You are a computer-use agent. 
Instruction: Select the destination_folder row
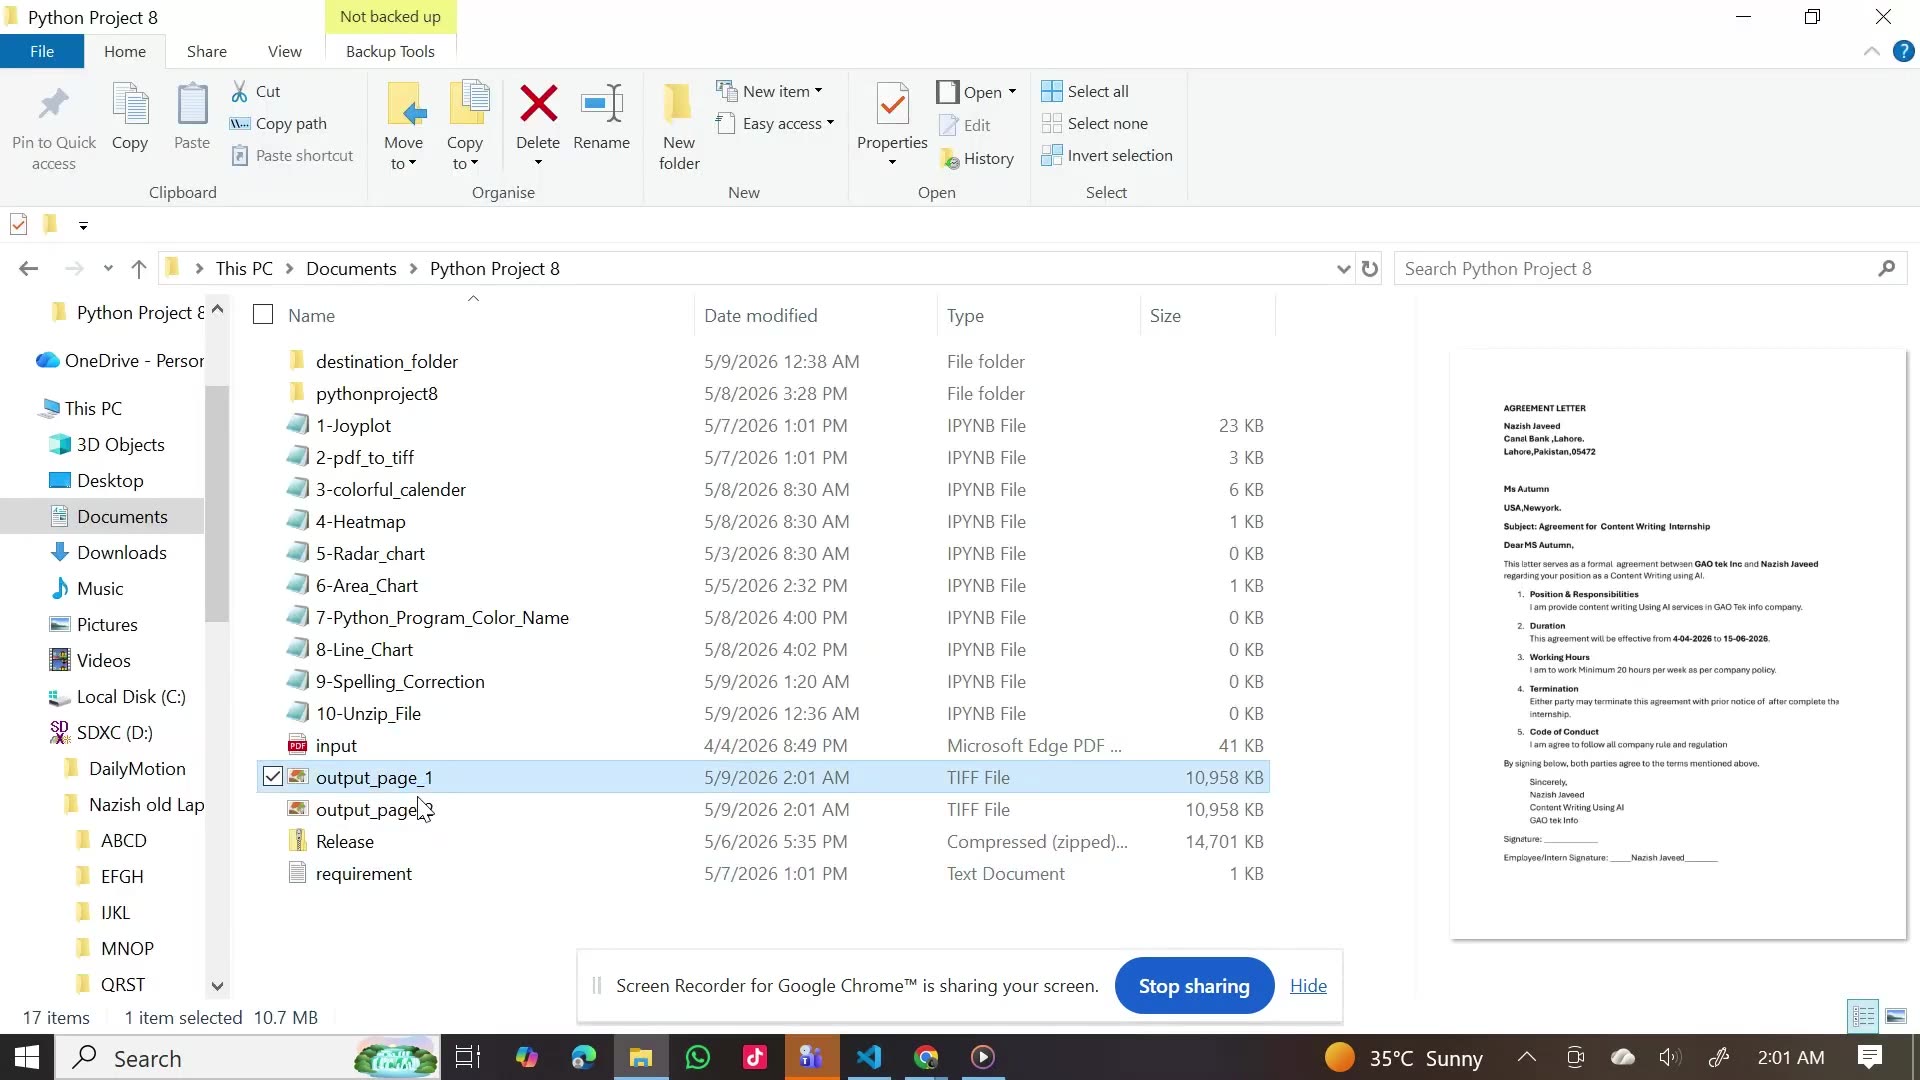(x=764, y=361)
